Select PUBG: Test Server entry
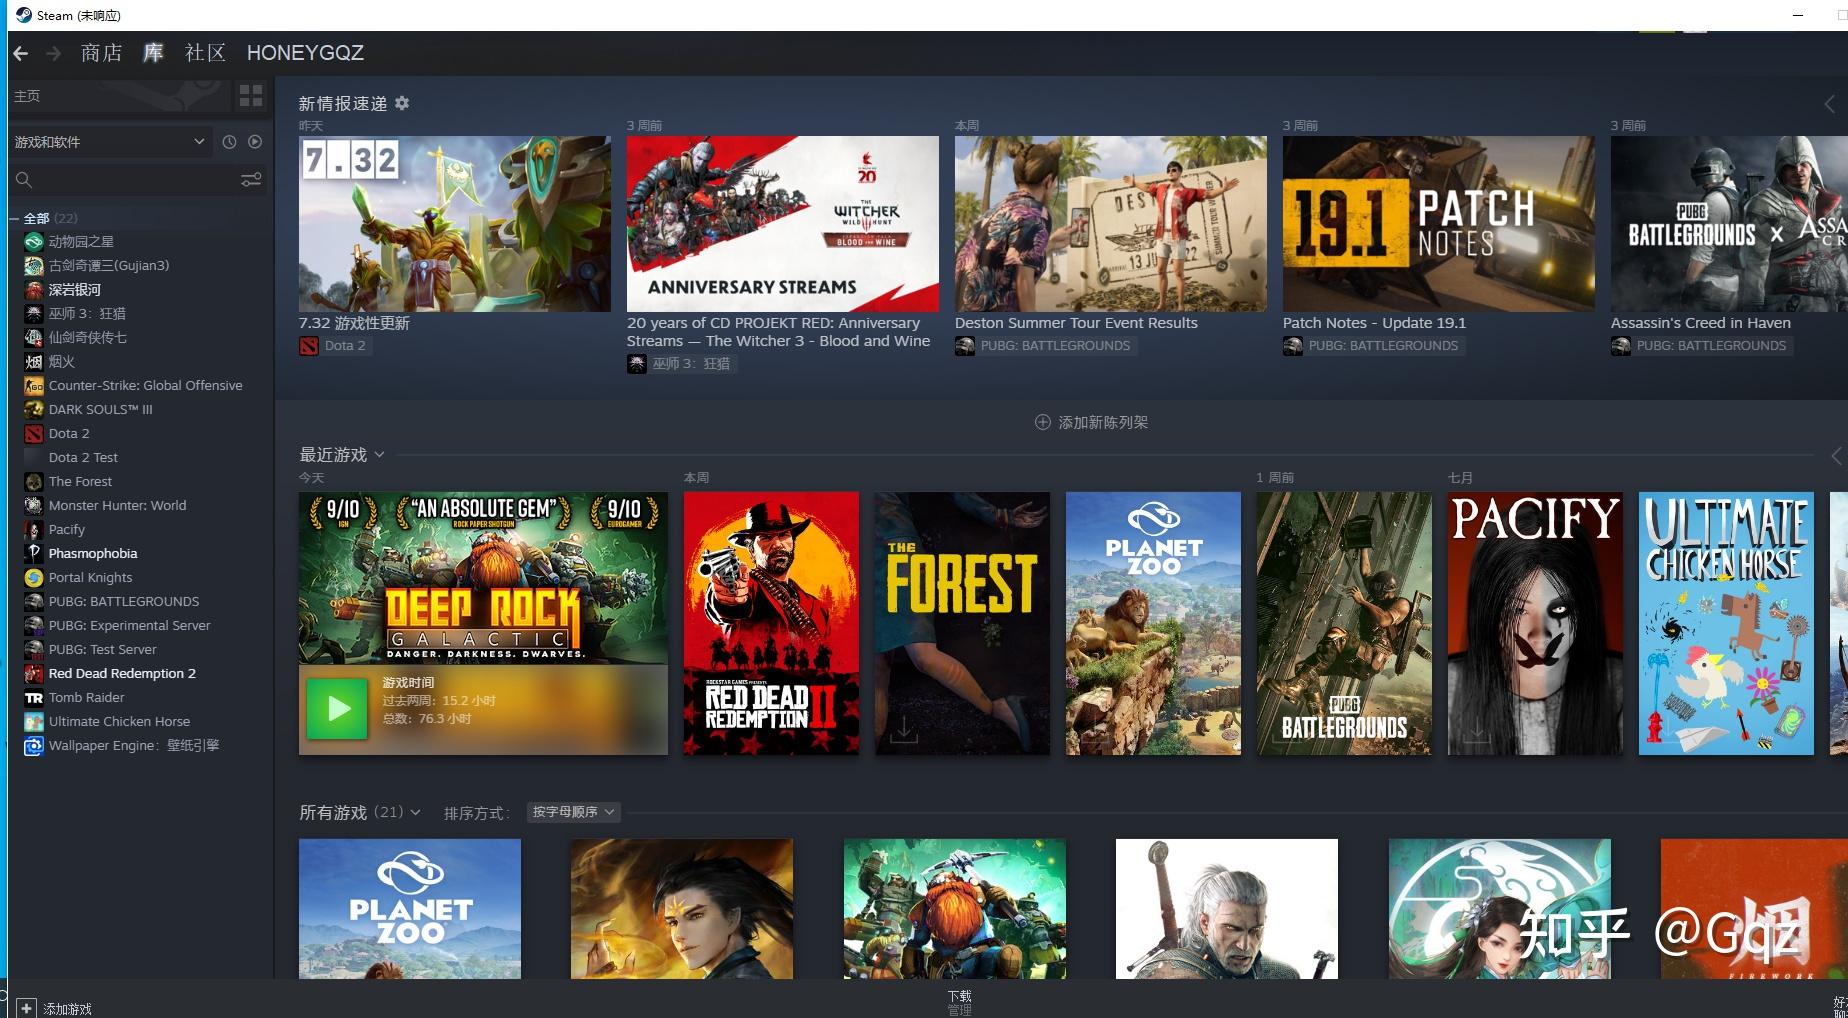 coord(103,649)
